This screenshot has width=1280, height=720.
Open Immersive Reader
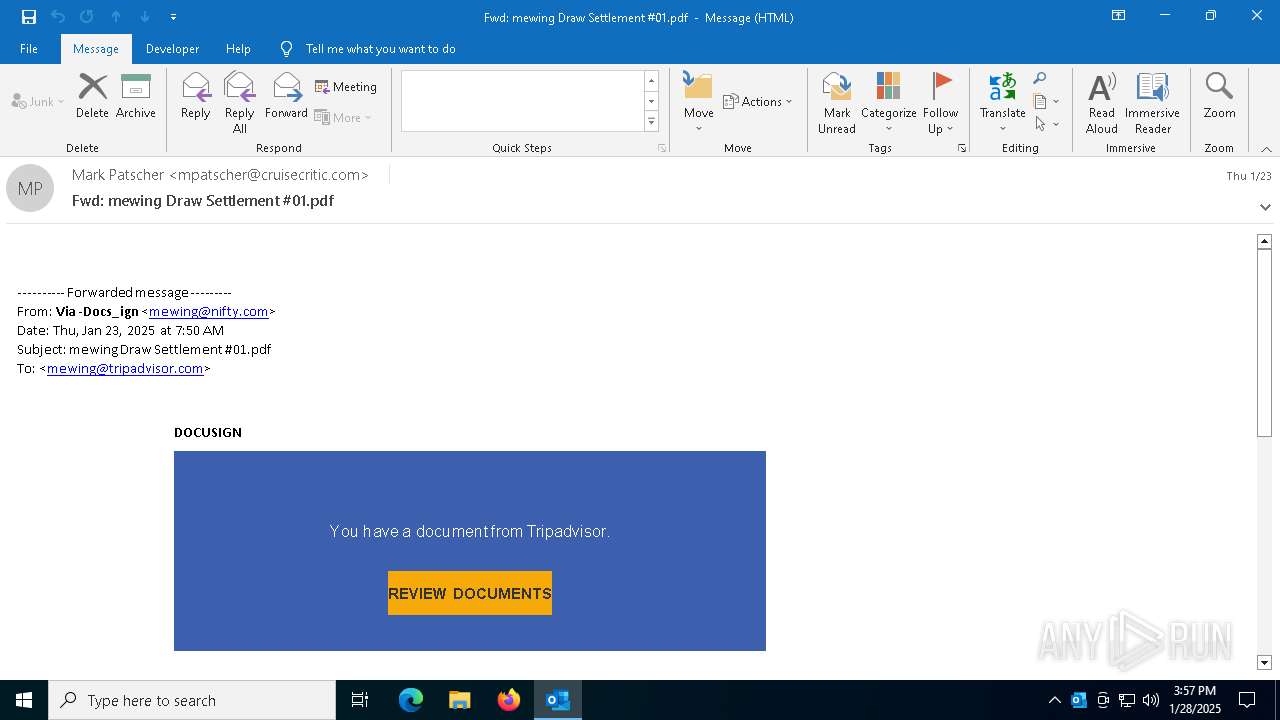point(1153,102)
